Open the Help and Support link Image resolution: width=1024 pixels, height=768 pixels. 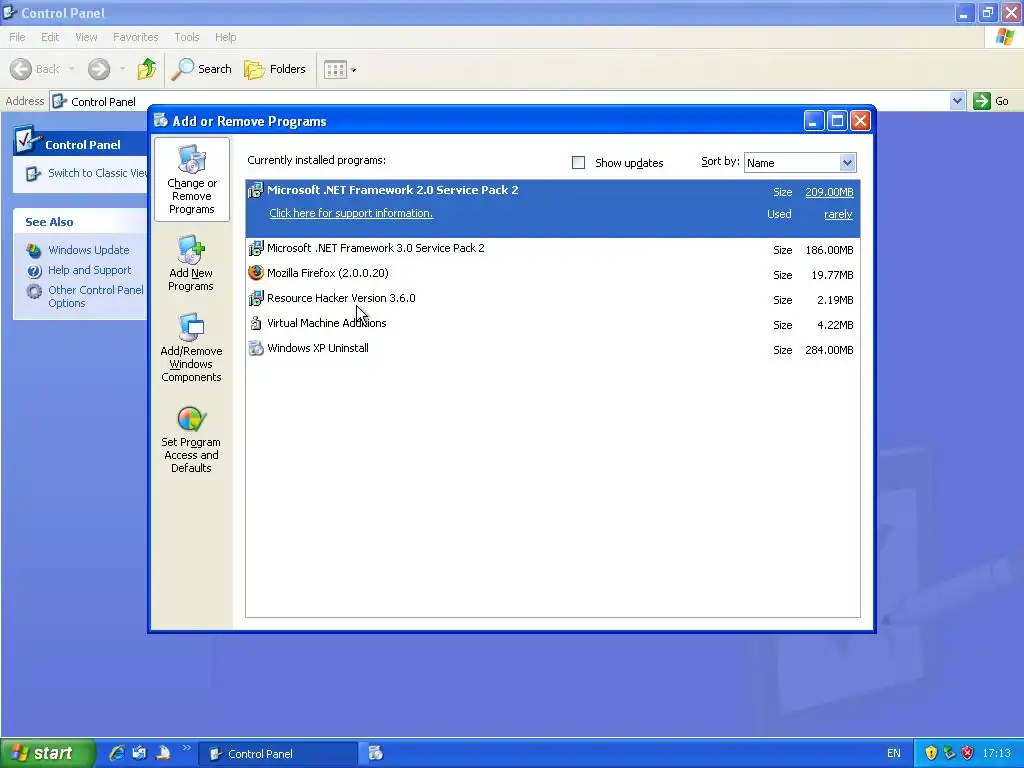[89, 270]
